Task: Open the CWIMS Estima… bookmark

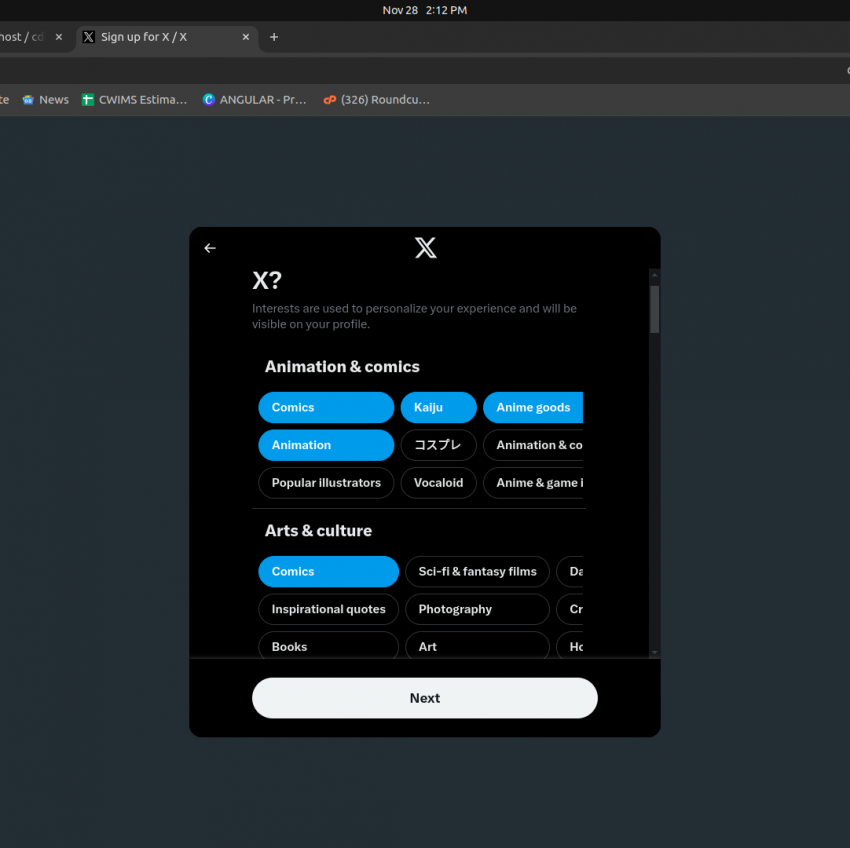Action: 134,100
